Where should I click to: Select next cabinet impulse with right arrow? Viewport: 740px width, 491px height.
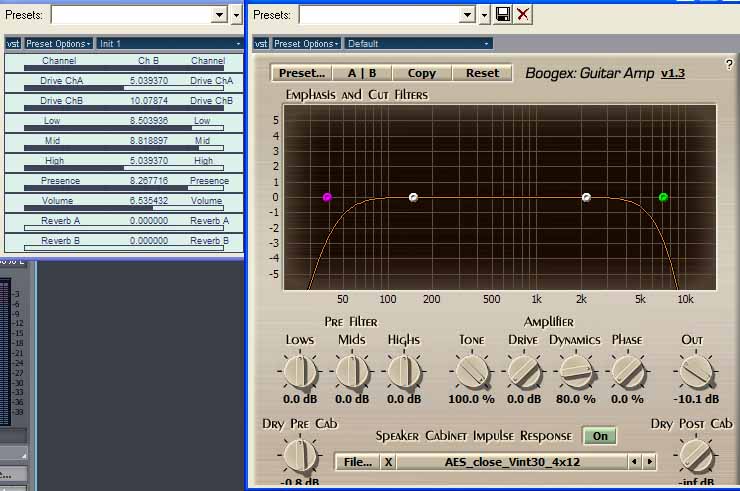(x=650, y=462)
